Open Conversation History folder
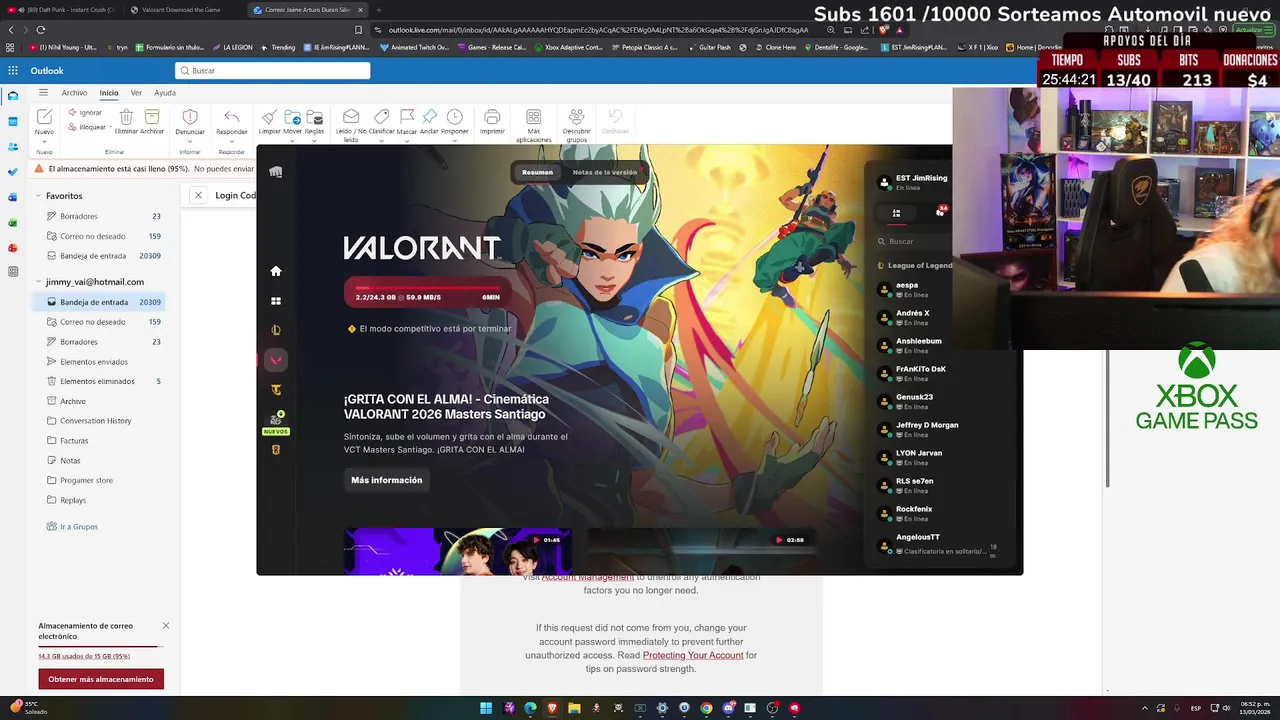Viewport: 1280px width, 720px height. coord(95,421)
